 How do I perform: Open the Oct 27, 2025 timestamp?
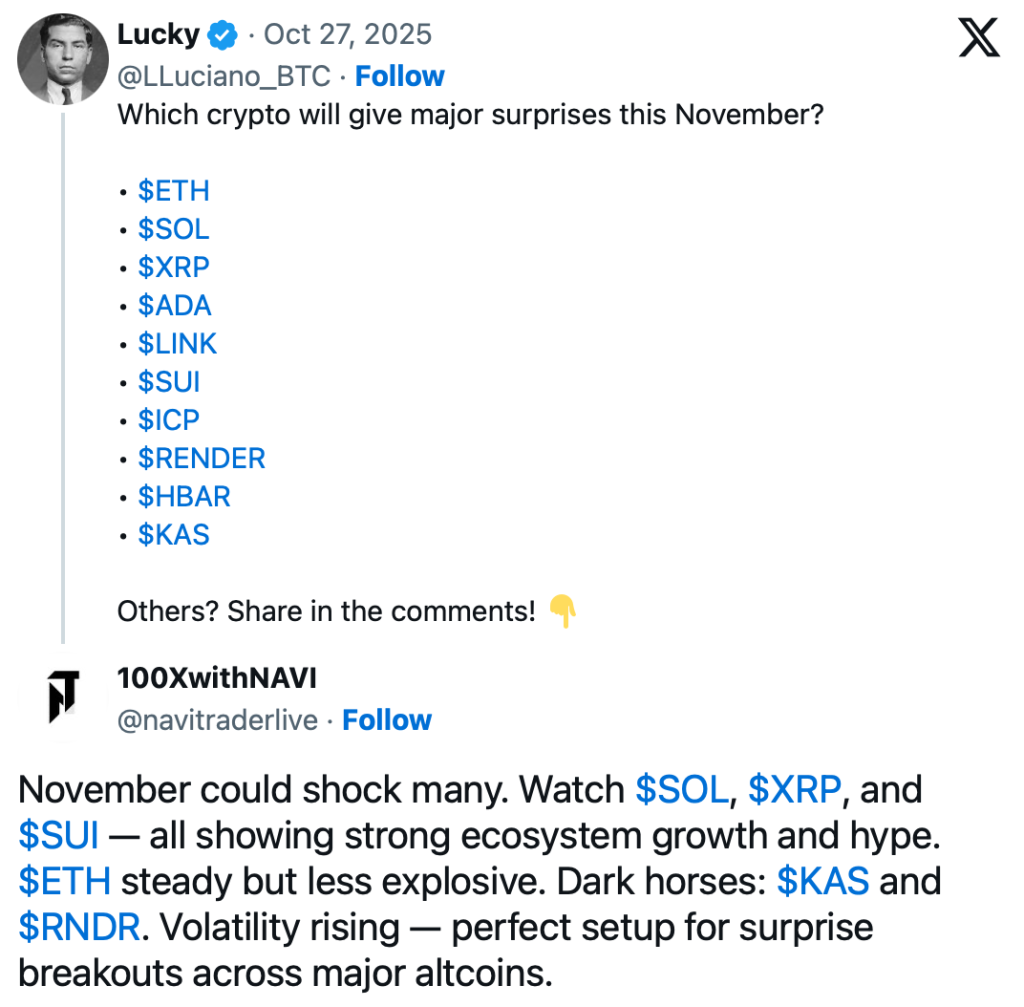348,35
